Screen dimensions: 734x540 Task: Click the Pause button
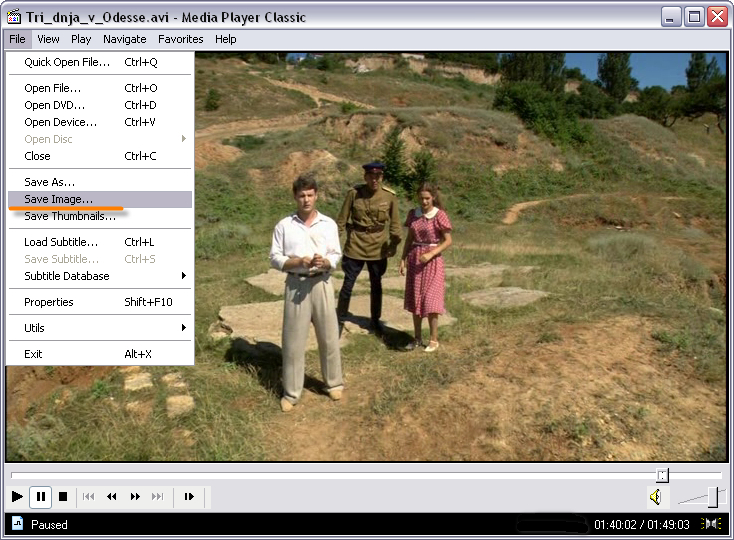coord(41,496)
